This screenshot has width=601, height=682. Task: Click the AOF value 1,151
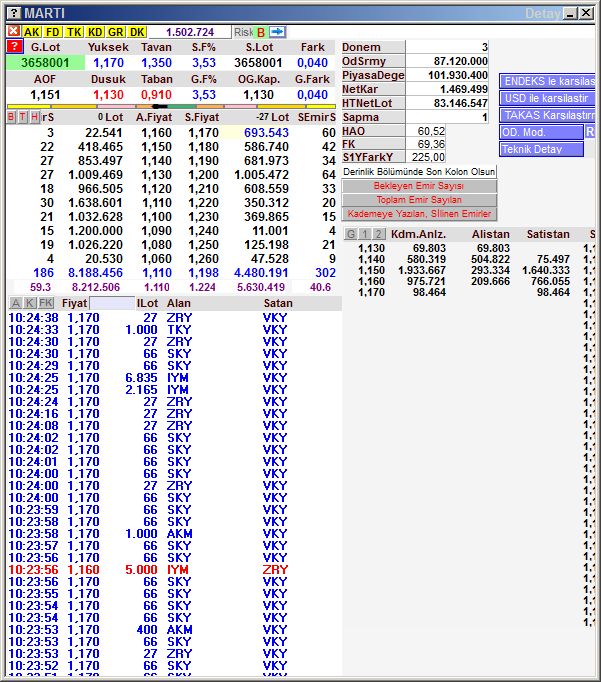[x=45, y=95]
